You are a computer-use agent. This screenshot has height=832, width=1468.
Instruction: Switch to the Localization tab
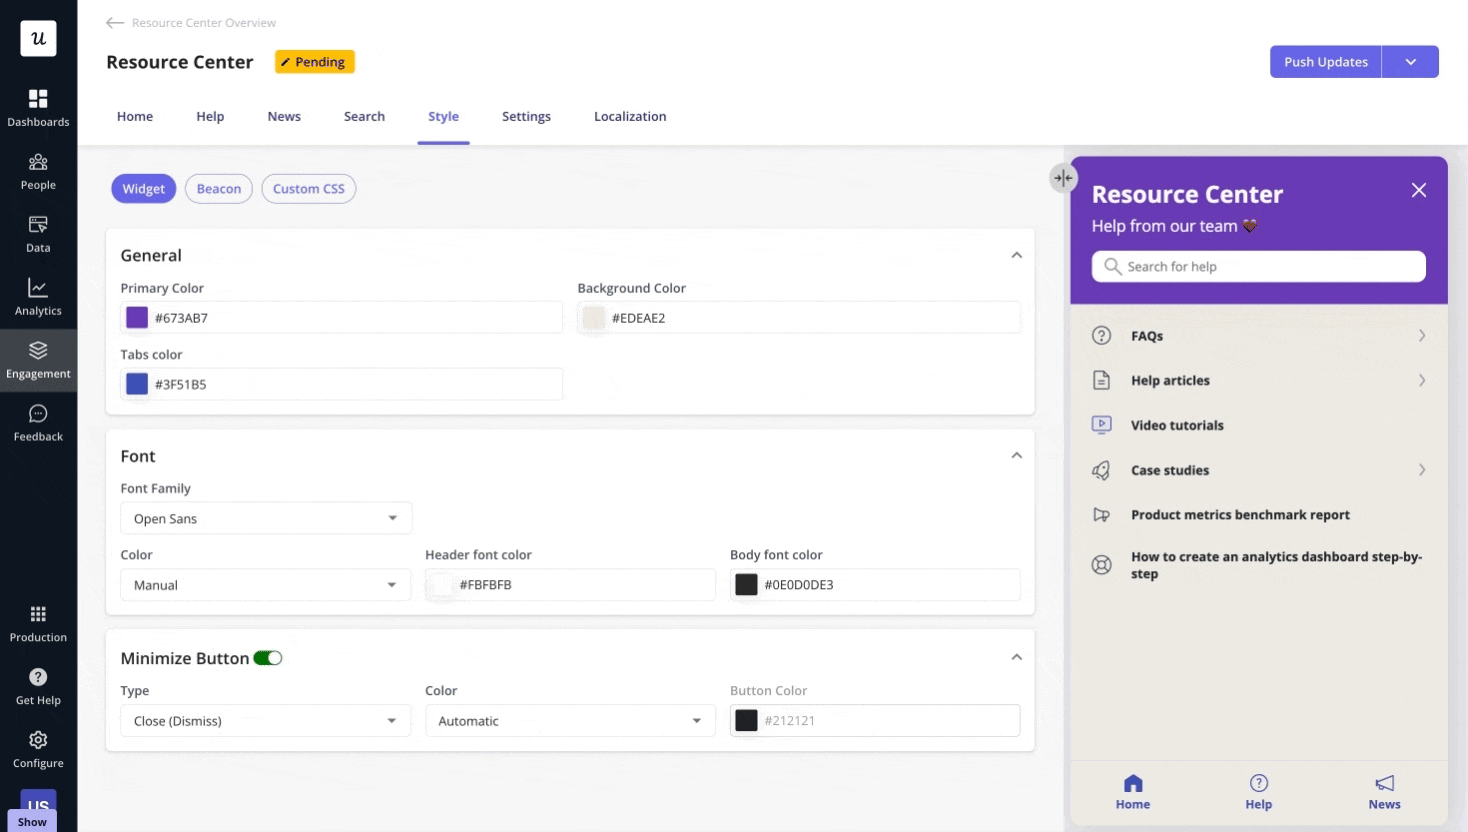pos(630,116)
